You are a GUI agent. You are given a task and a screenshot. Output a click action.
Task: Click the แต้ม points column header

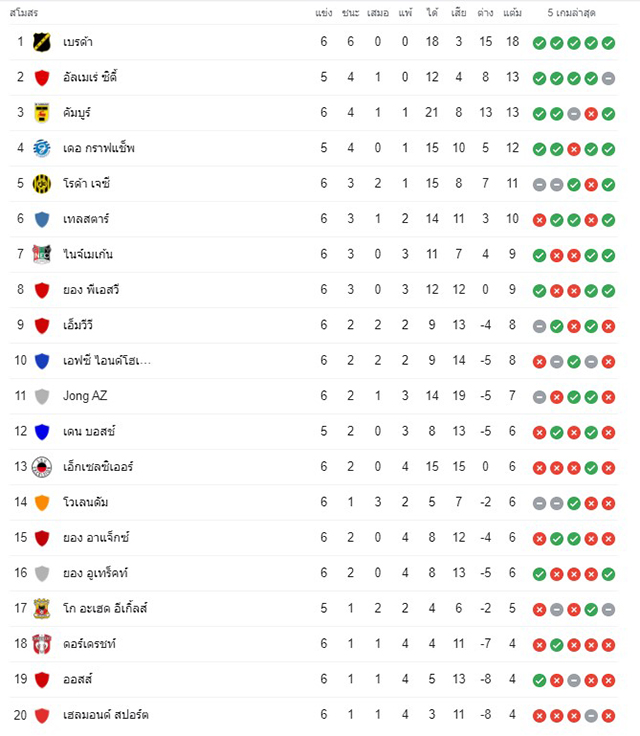pos(512,13)
